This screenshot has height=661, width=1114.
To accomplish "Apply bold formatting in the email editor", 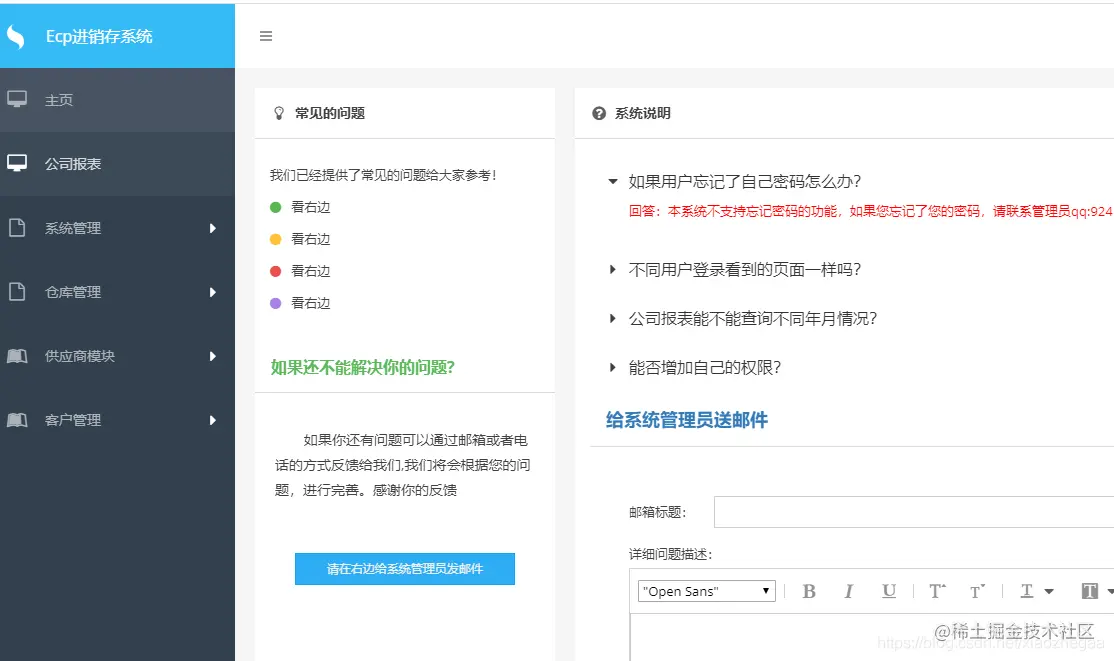I will (809, 591).
